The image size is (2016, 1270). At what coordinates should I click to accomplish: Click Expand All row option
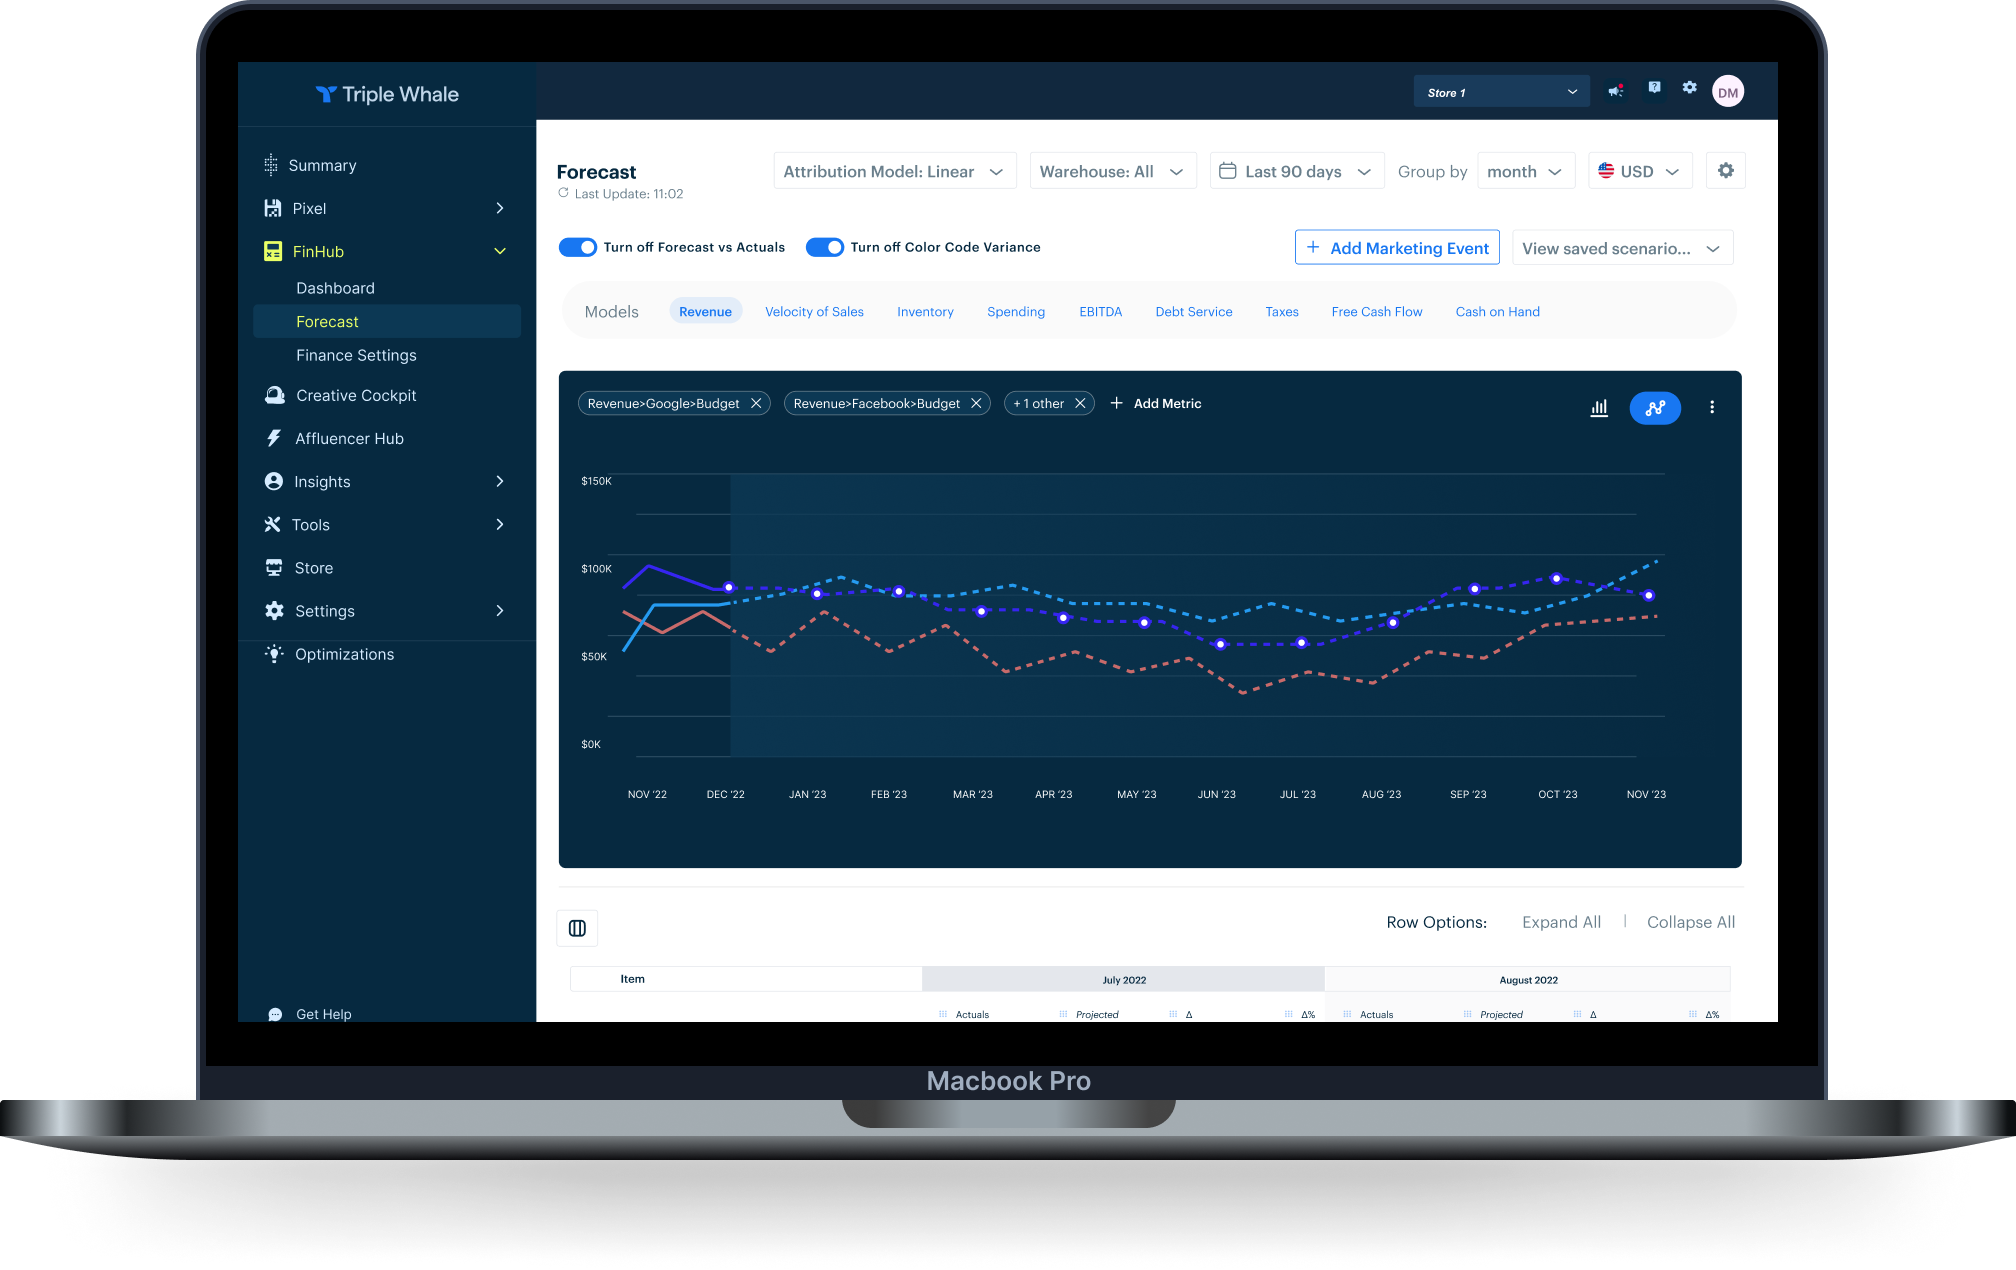pyautogui.click(x=1561, y=922)
